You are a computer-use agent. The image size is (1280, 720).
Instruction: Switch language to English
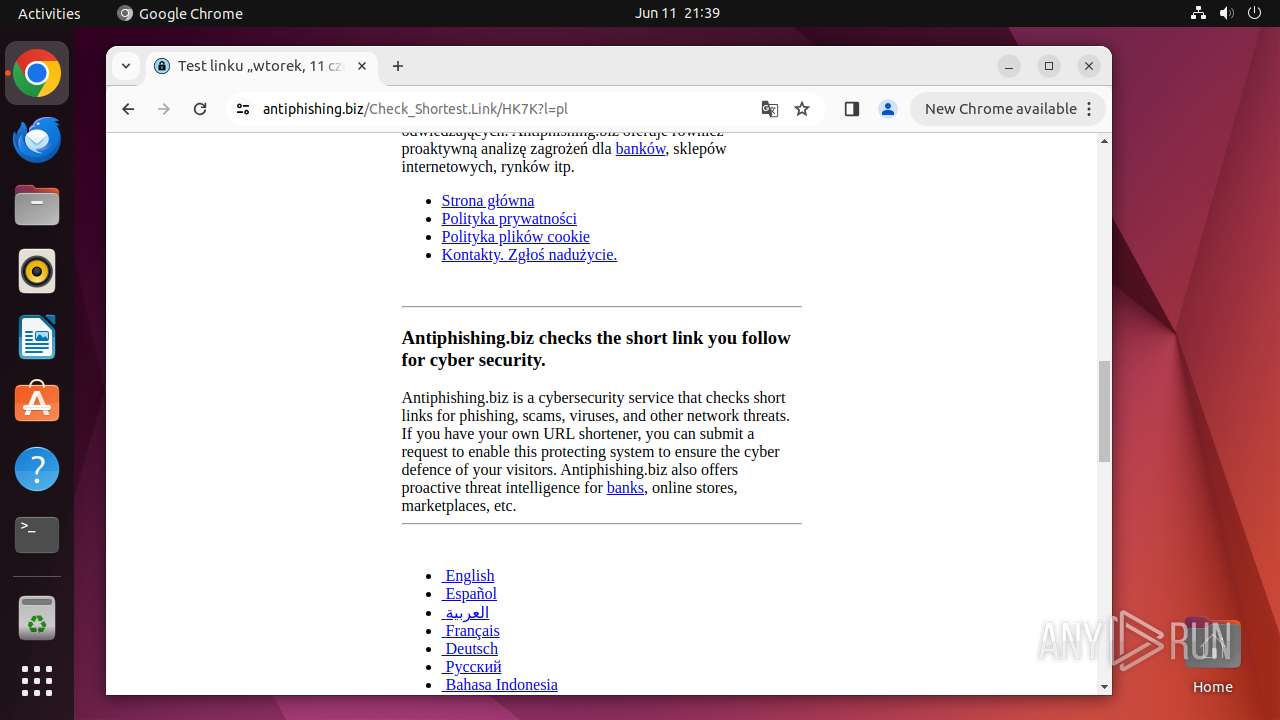[468, 575]
